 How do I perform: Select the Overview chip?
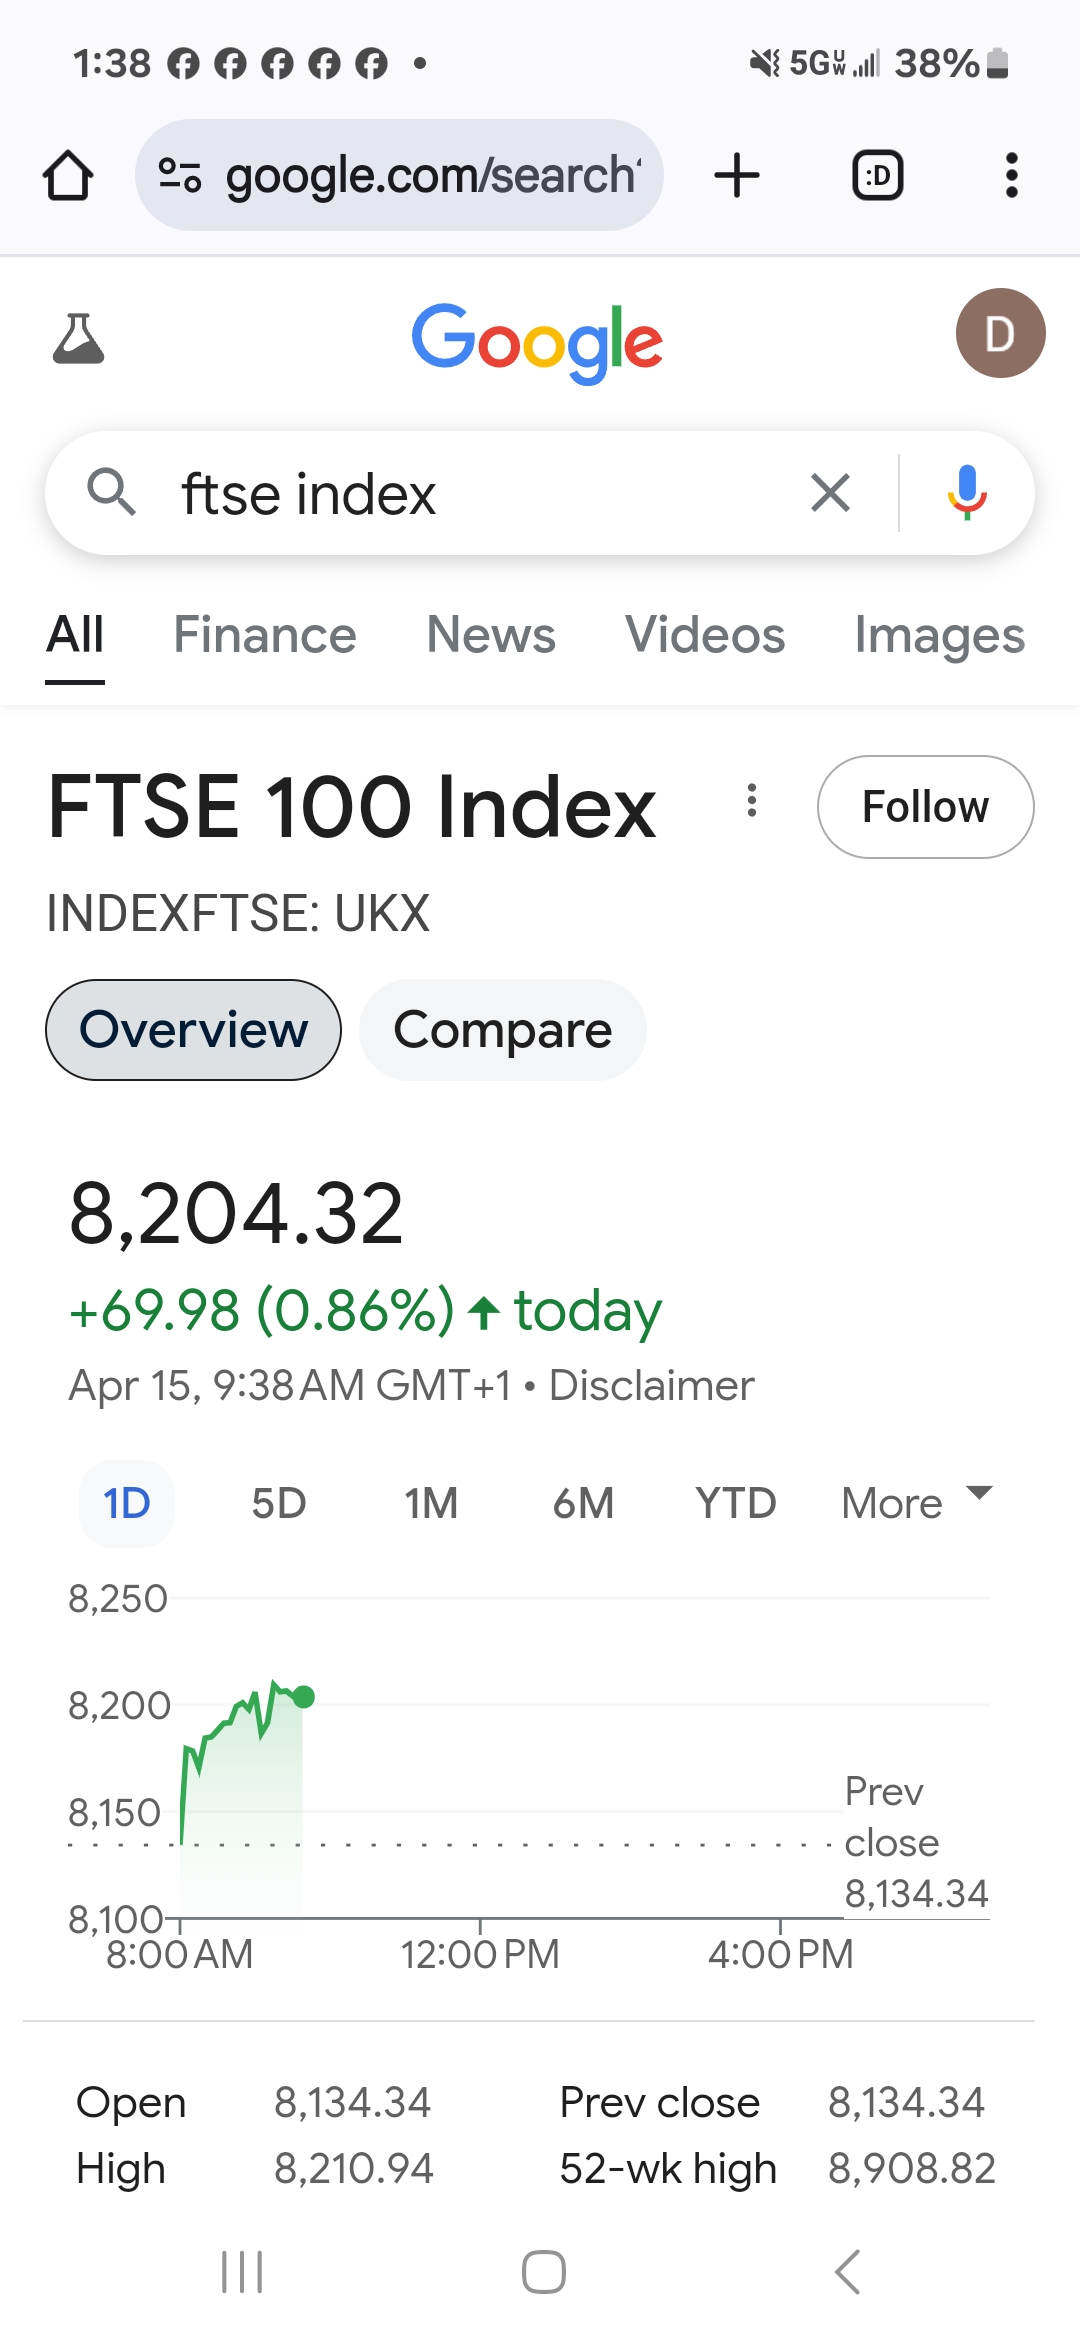point(193,1030)
